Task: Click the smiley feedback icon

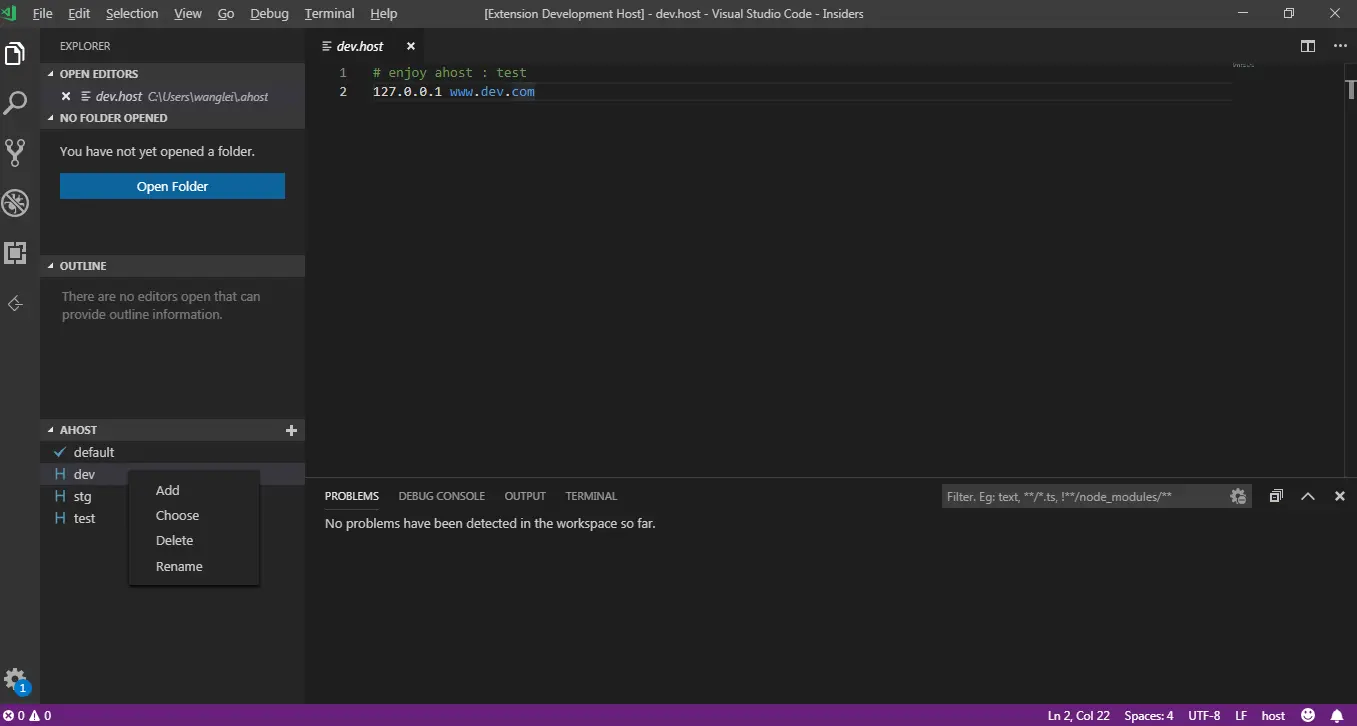Action: (1308, 716)
